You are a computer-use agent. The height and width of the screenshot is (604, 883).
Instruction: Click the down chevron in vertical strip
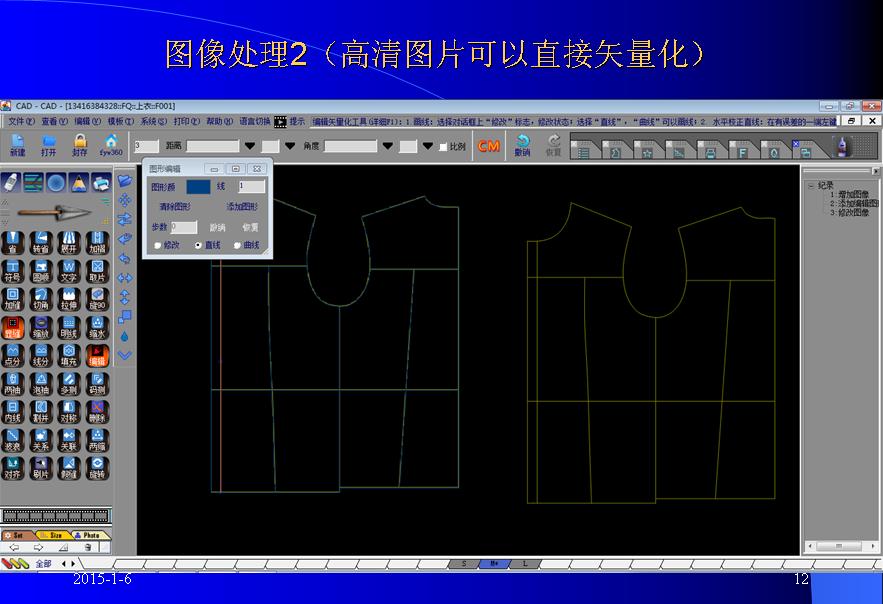[x=124, y=355]
